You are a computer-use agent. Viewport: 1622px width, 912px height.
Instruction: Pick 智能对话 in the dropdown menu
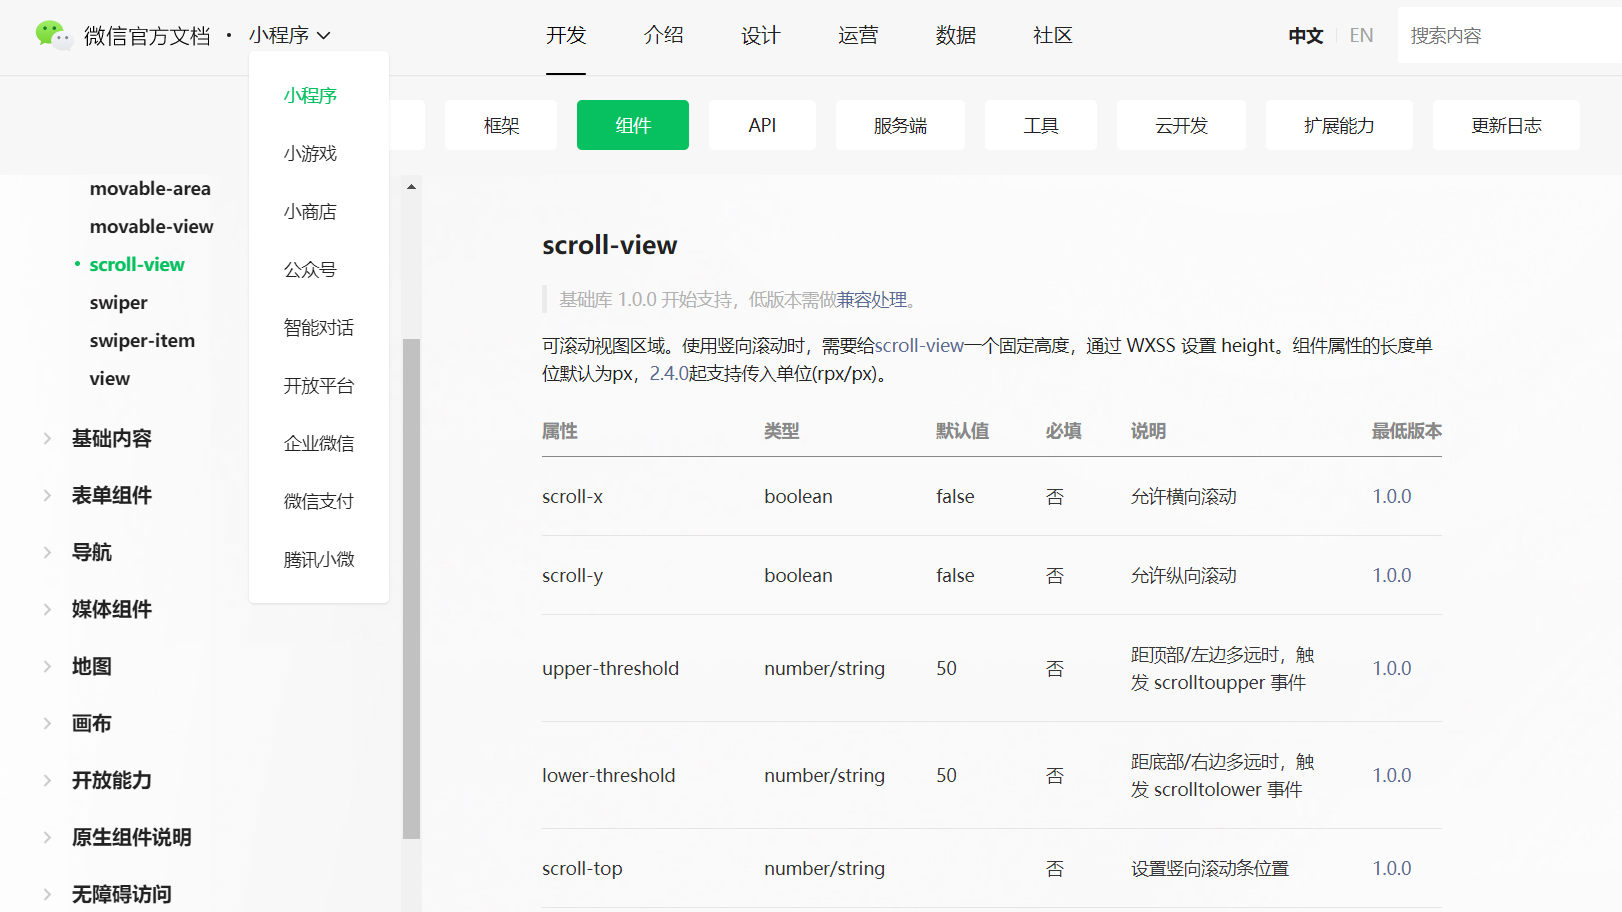click(318, 328)
